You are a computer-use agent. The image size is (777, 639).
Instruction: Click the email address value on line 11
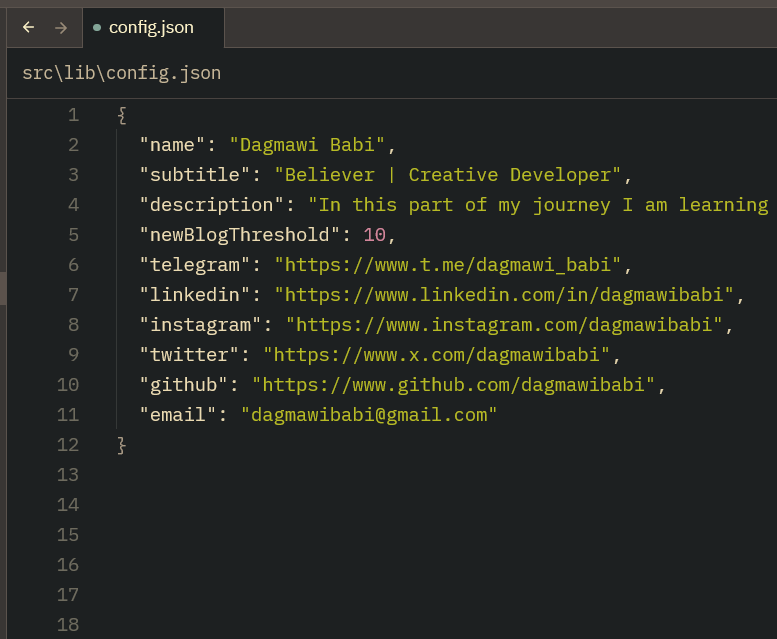tap(369, 415)
